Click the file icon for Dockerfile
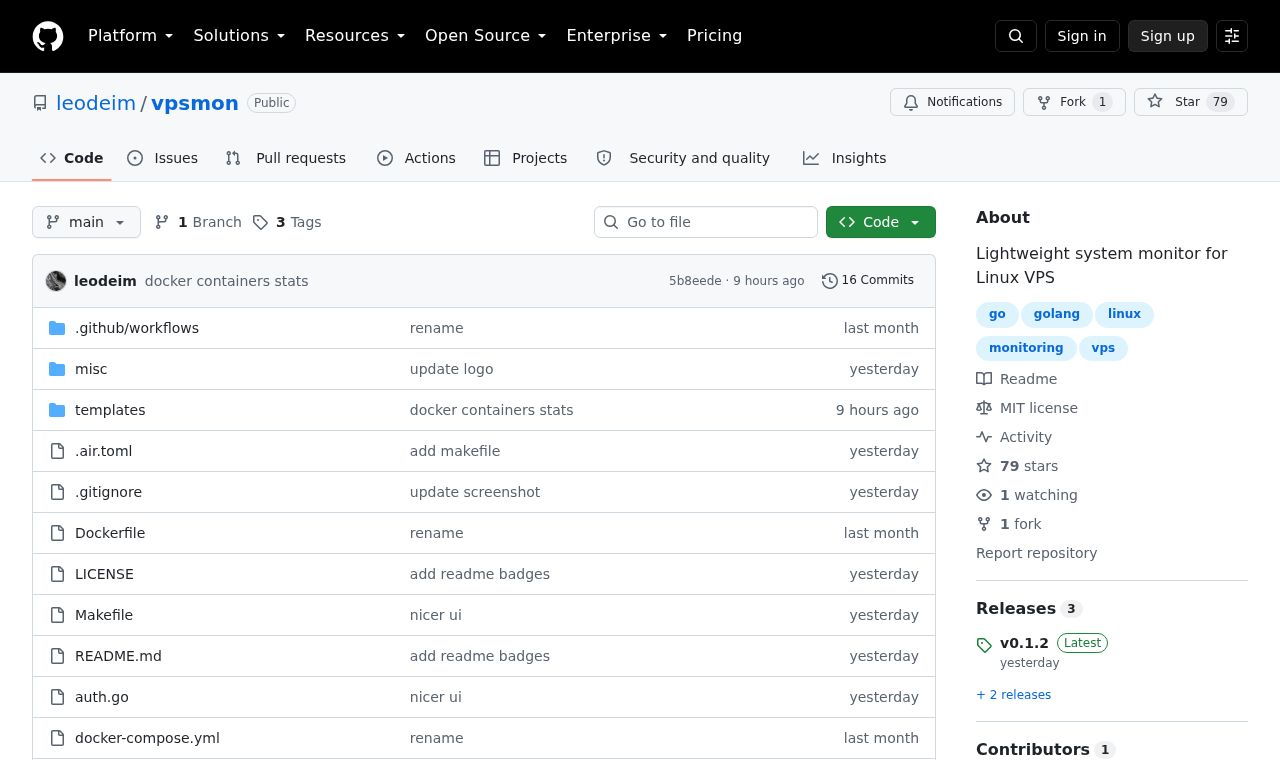Screen dimensions: 1280x760 57,533
